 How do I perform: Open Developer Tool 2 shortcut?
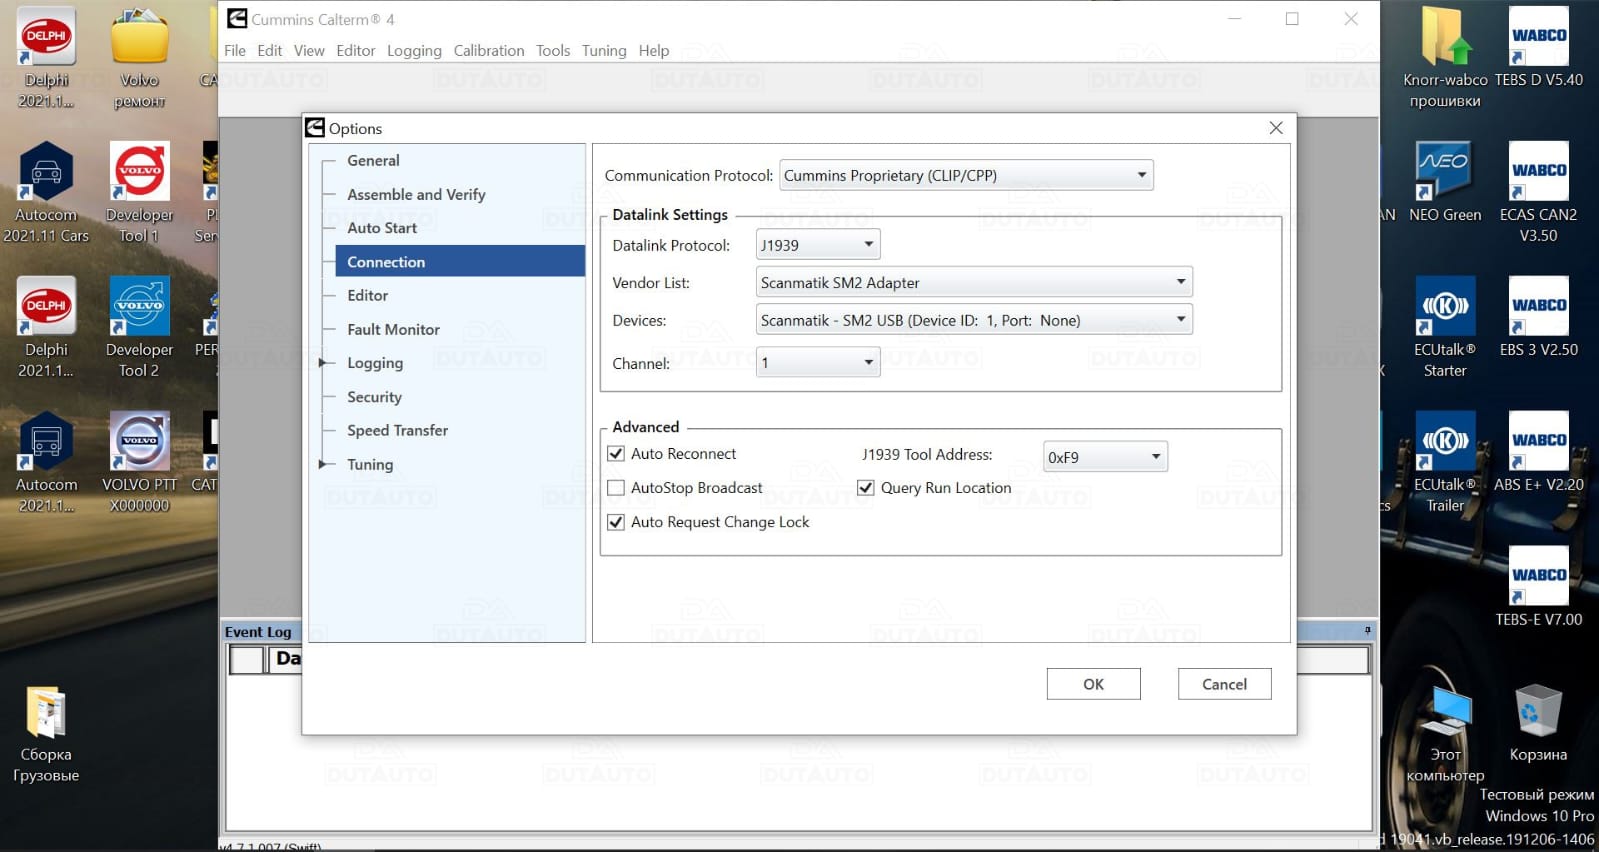[139, 307]
